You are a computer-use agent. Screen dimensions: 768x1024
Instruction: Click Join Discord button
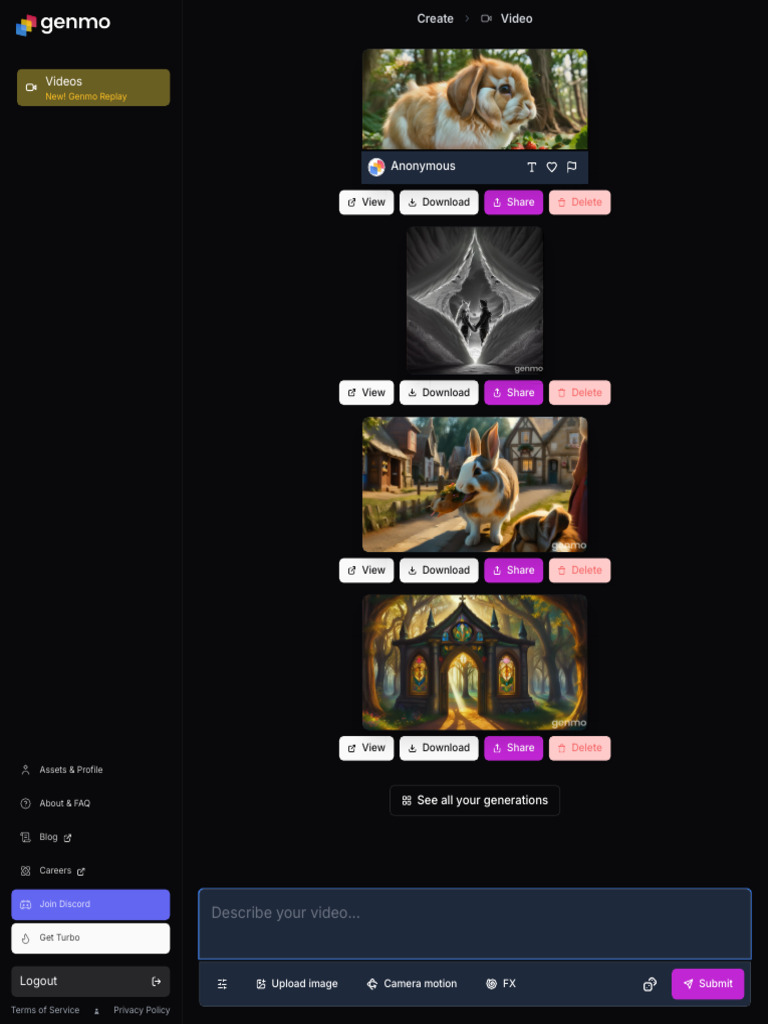click(91, 904)
